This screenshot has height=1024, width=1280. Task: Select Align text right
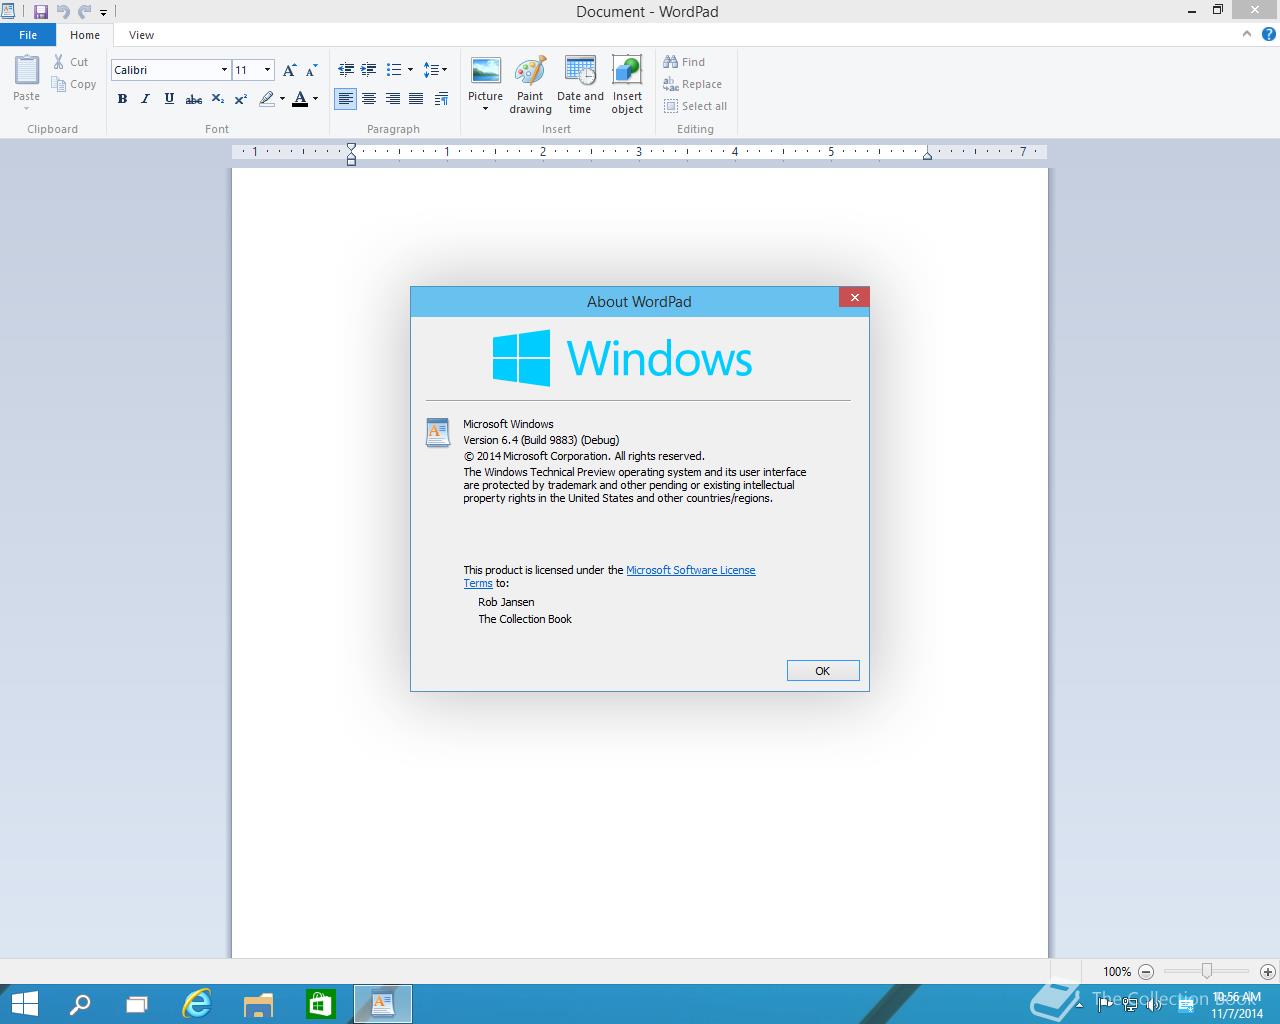(393, 99)
